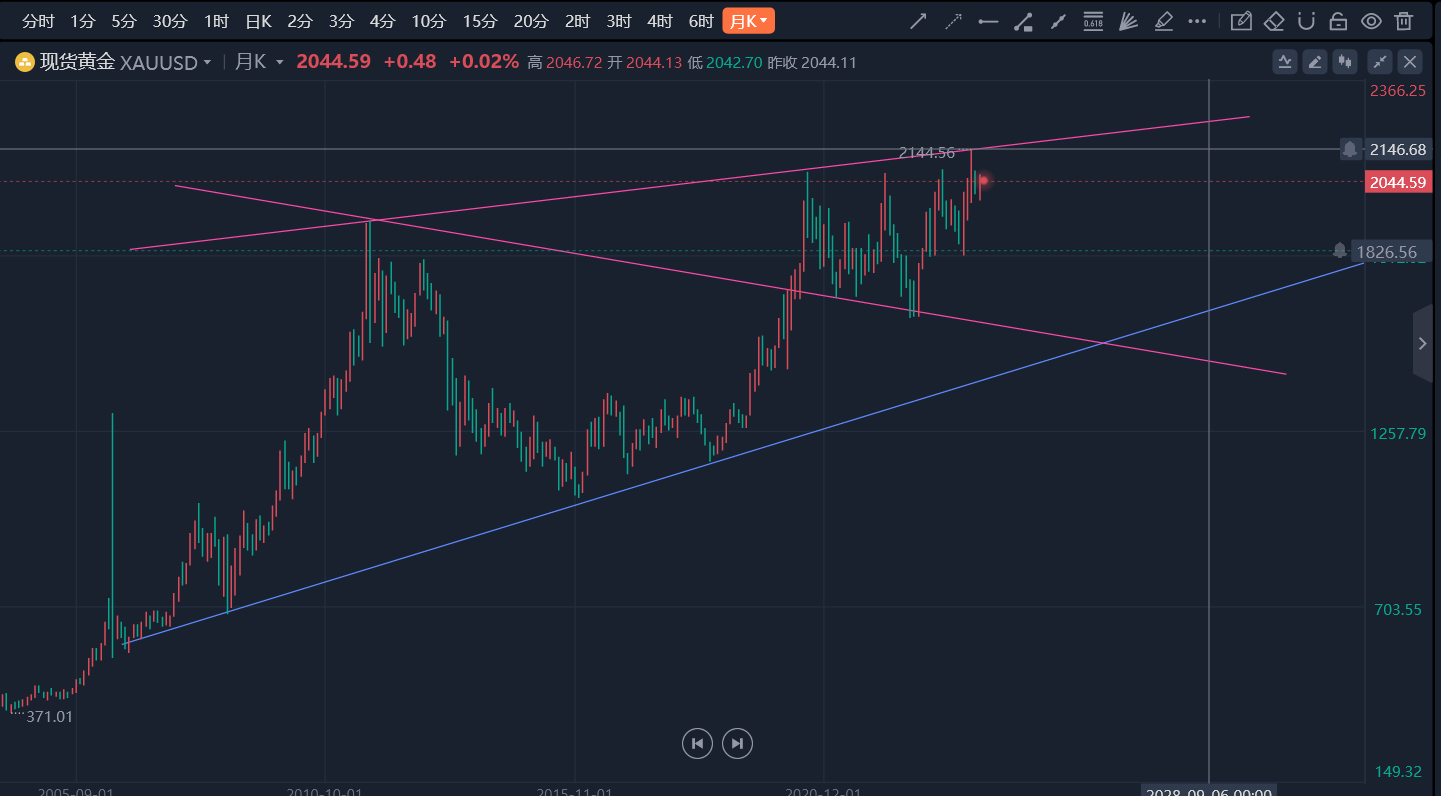
Task: Open the indicators panel button
Action: [1285, 62]
